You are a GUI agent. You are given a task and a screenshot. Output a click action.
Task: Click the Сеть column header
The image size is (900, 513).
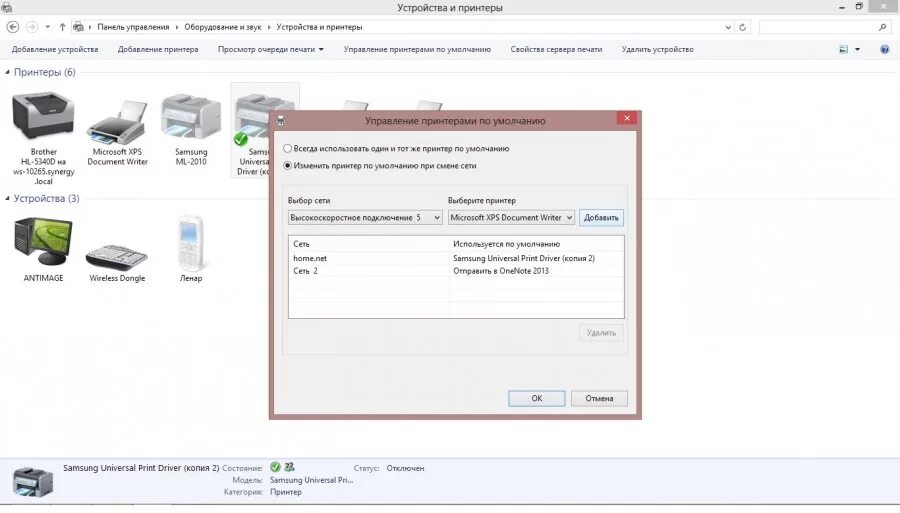click(x=369, y=244)
